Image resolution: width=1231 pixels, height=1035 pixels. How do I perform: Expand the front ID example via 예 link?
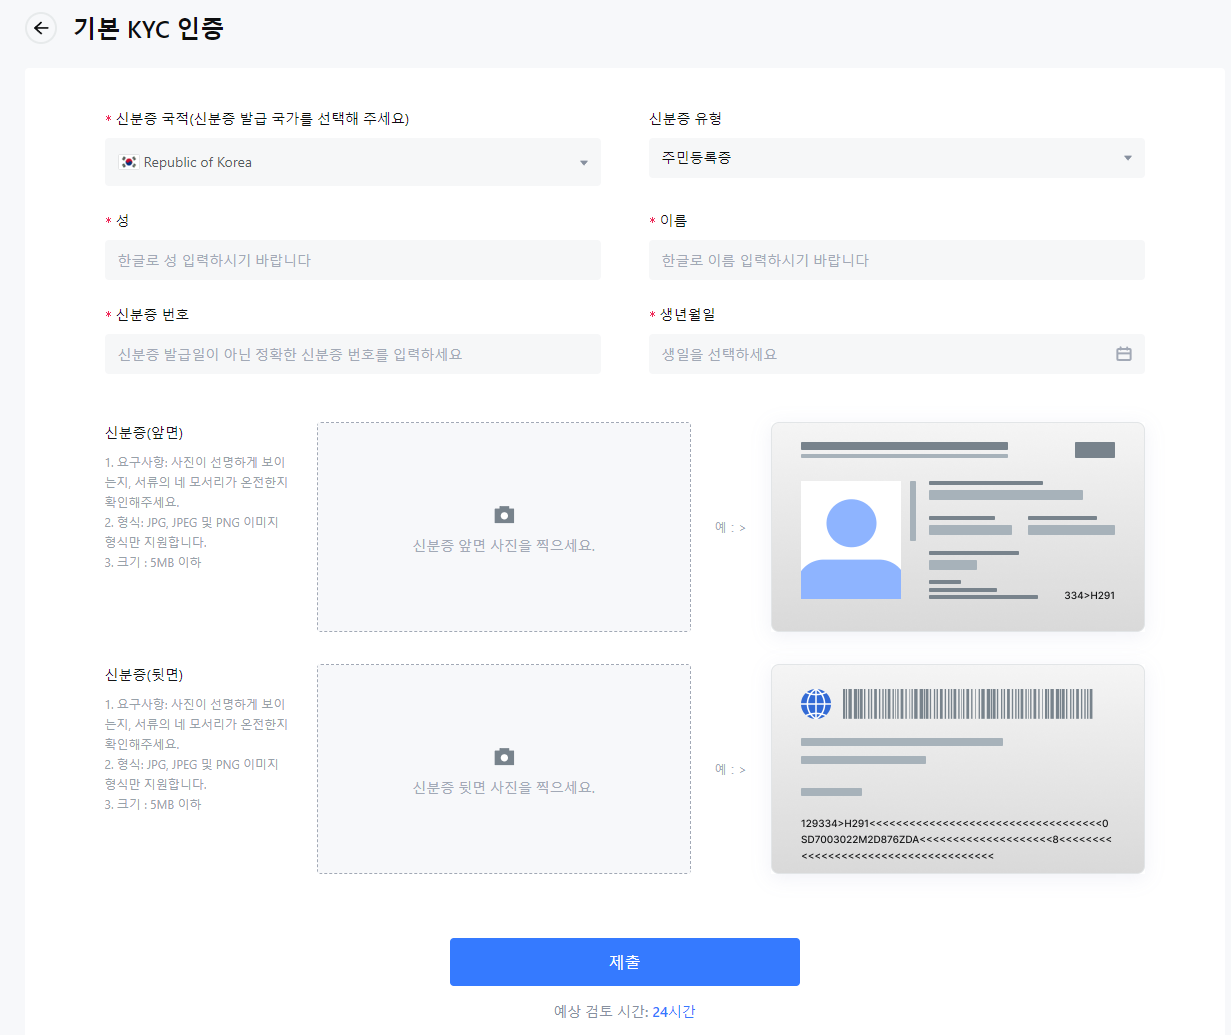731,527
